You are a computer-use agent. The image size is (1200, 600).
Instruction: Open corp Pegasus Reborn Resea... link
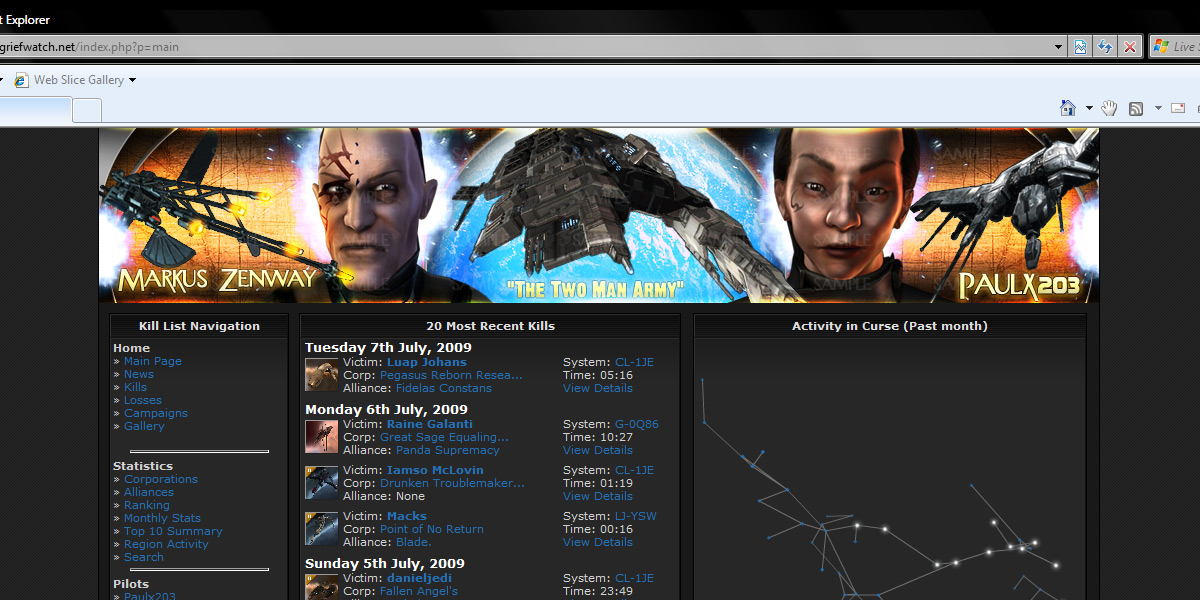click(x=451, y=375)
